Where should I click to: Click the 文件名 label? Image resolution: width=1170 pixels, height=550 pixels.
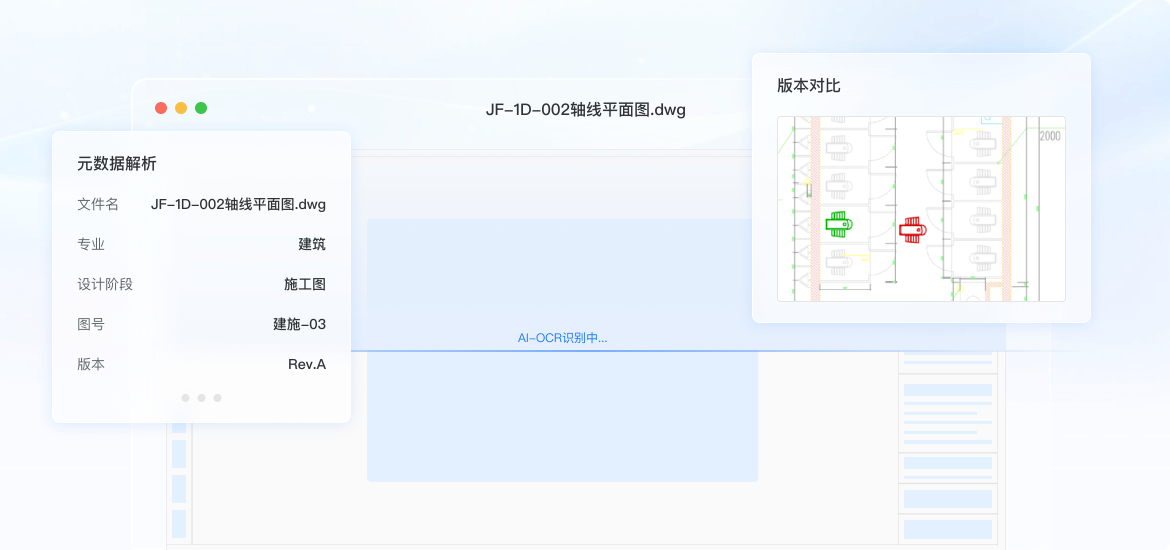point(98,204)
